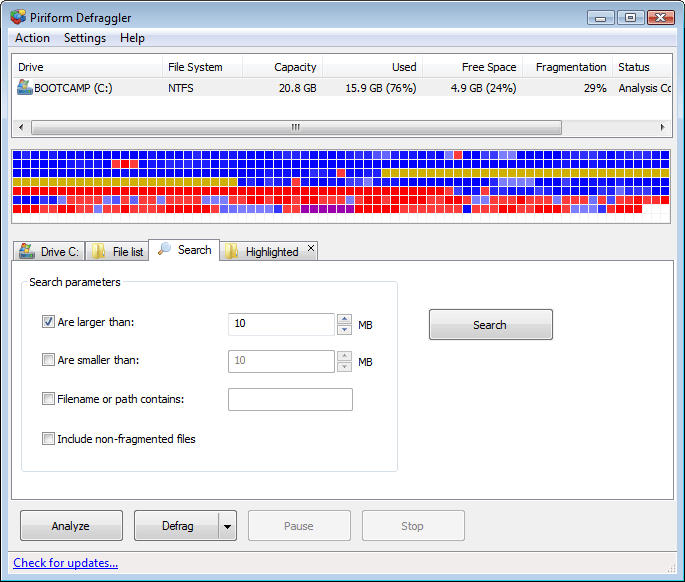Uncheck the Are larger than checkbox

48,322
